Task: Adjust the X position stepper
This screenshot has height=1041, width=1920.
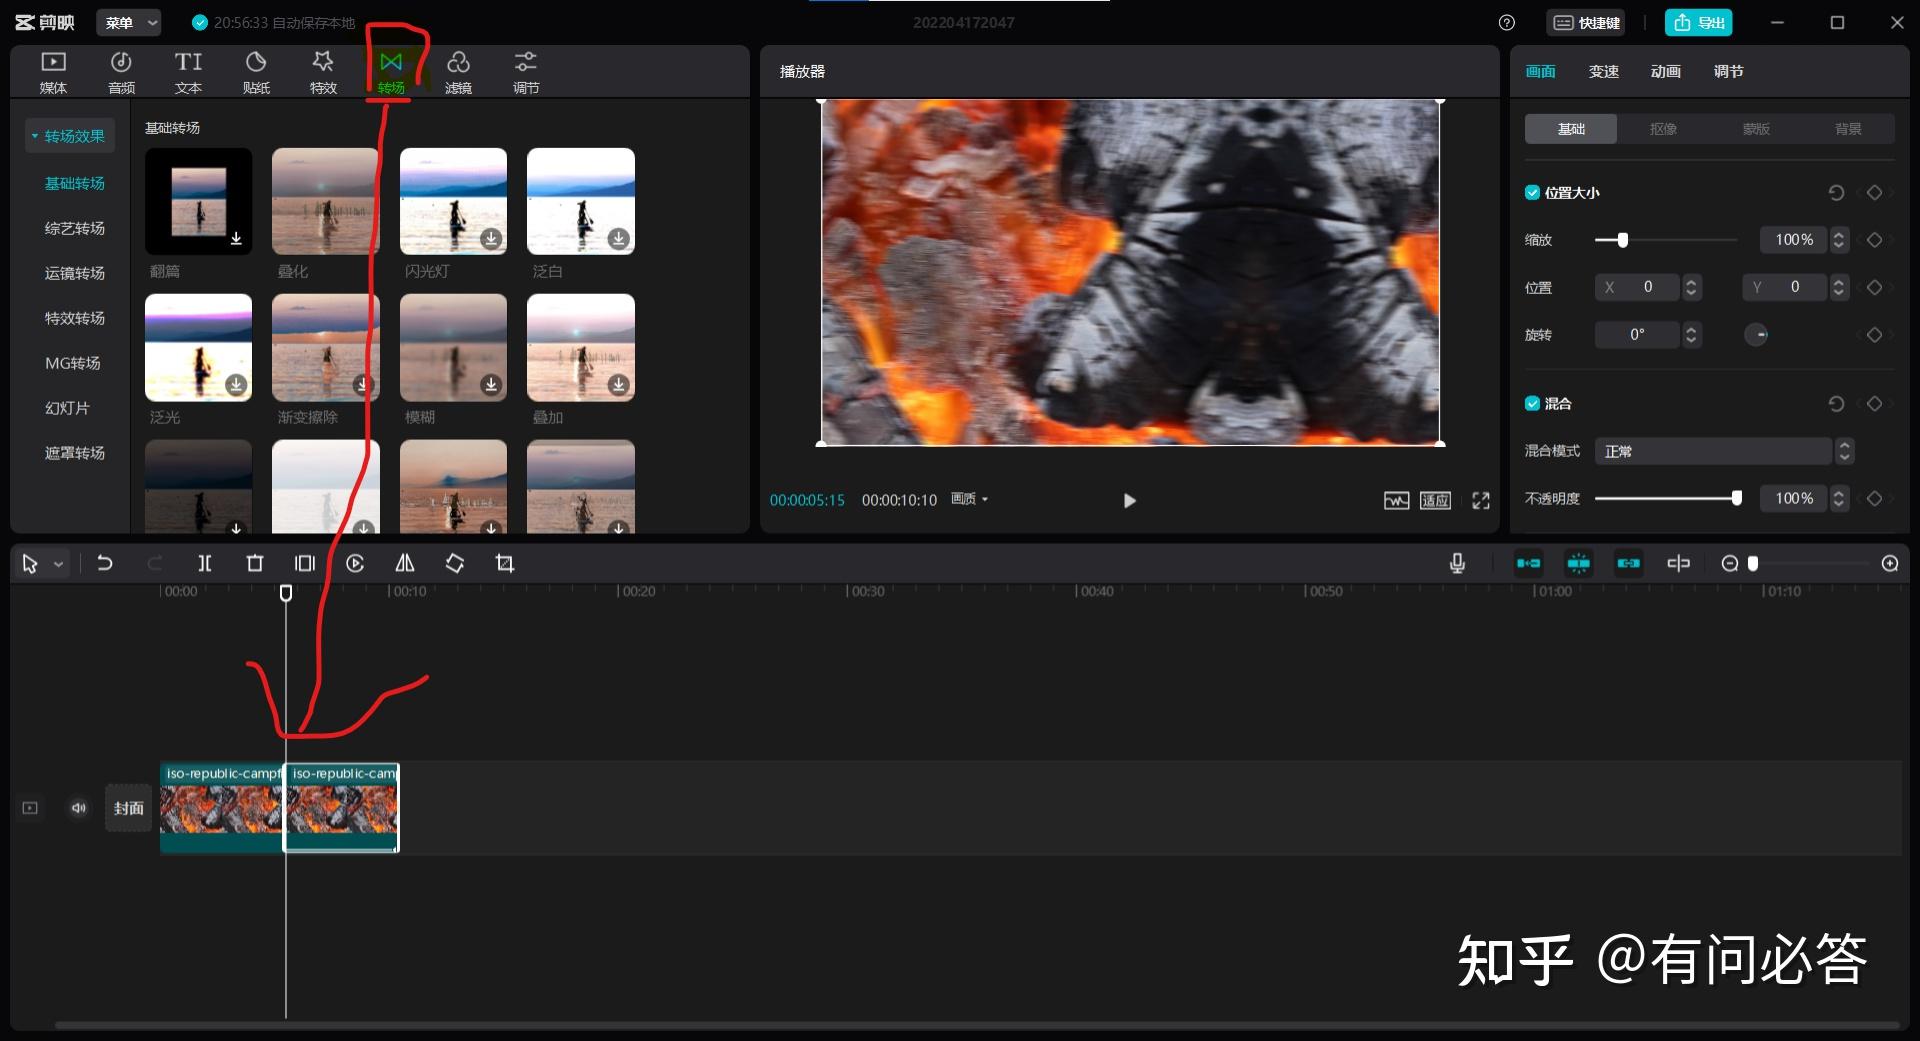Action: point(1691,287)
